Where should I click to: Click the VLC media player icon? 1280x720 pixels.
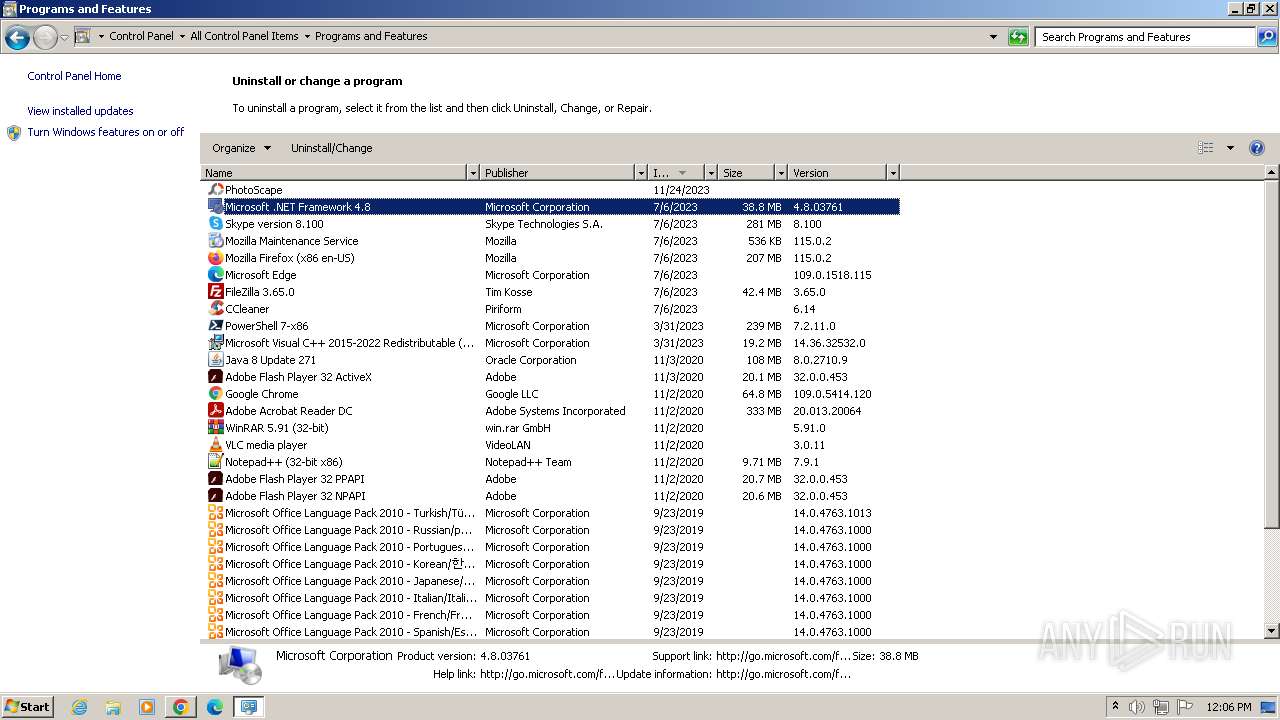click(x=215, y=445)
